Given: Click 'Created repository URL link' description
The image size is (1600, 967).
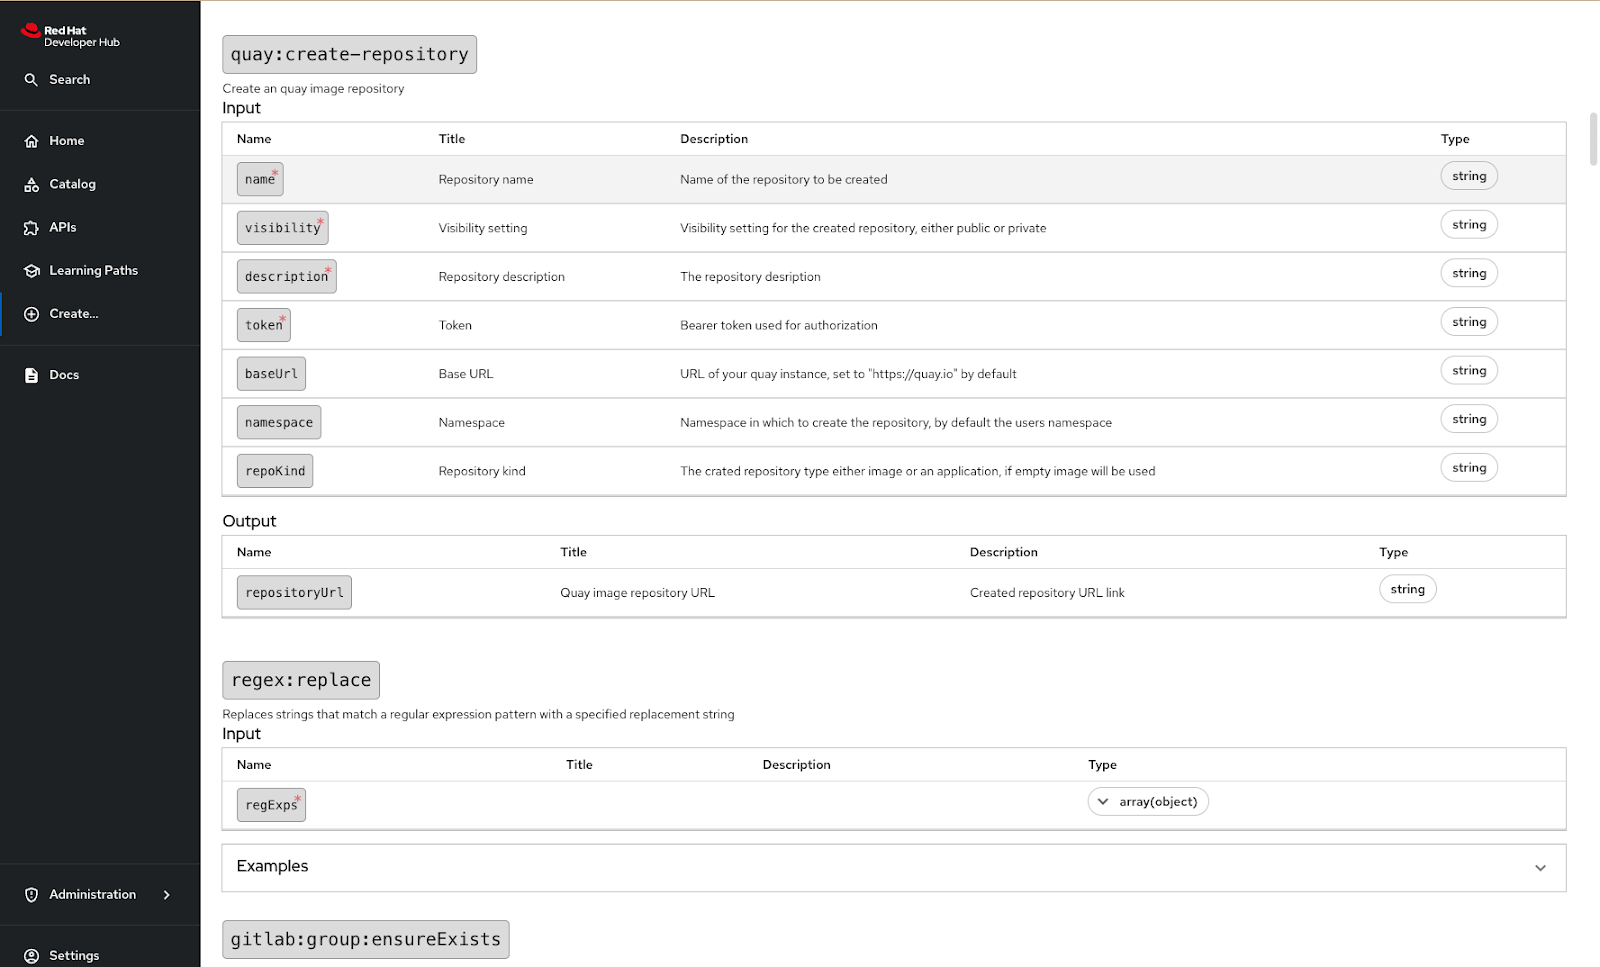Looking at the screenshot, I should (x=1047, y=593).
